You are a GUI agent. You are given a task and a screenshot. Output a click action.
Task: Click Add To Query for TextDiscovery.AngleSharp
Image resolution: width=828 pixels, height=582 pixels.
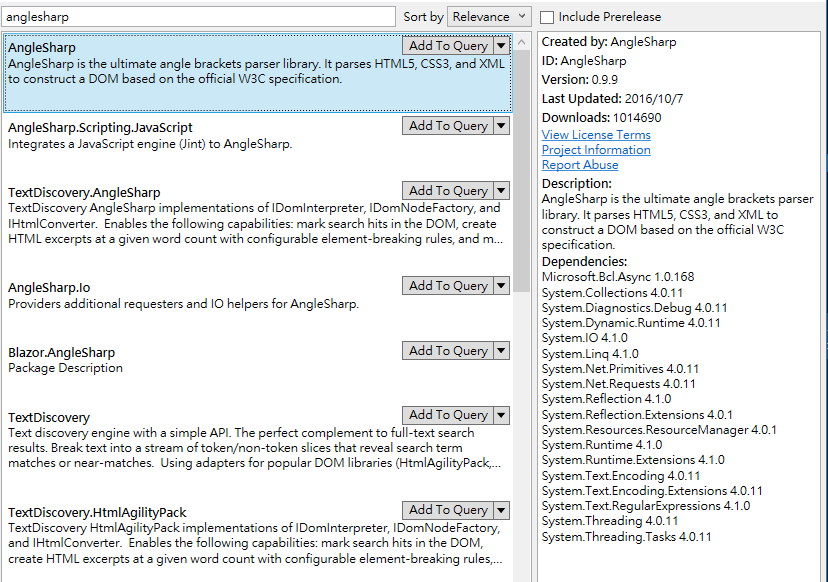[448, 190]
